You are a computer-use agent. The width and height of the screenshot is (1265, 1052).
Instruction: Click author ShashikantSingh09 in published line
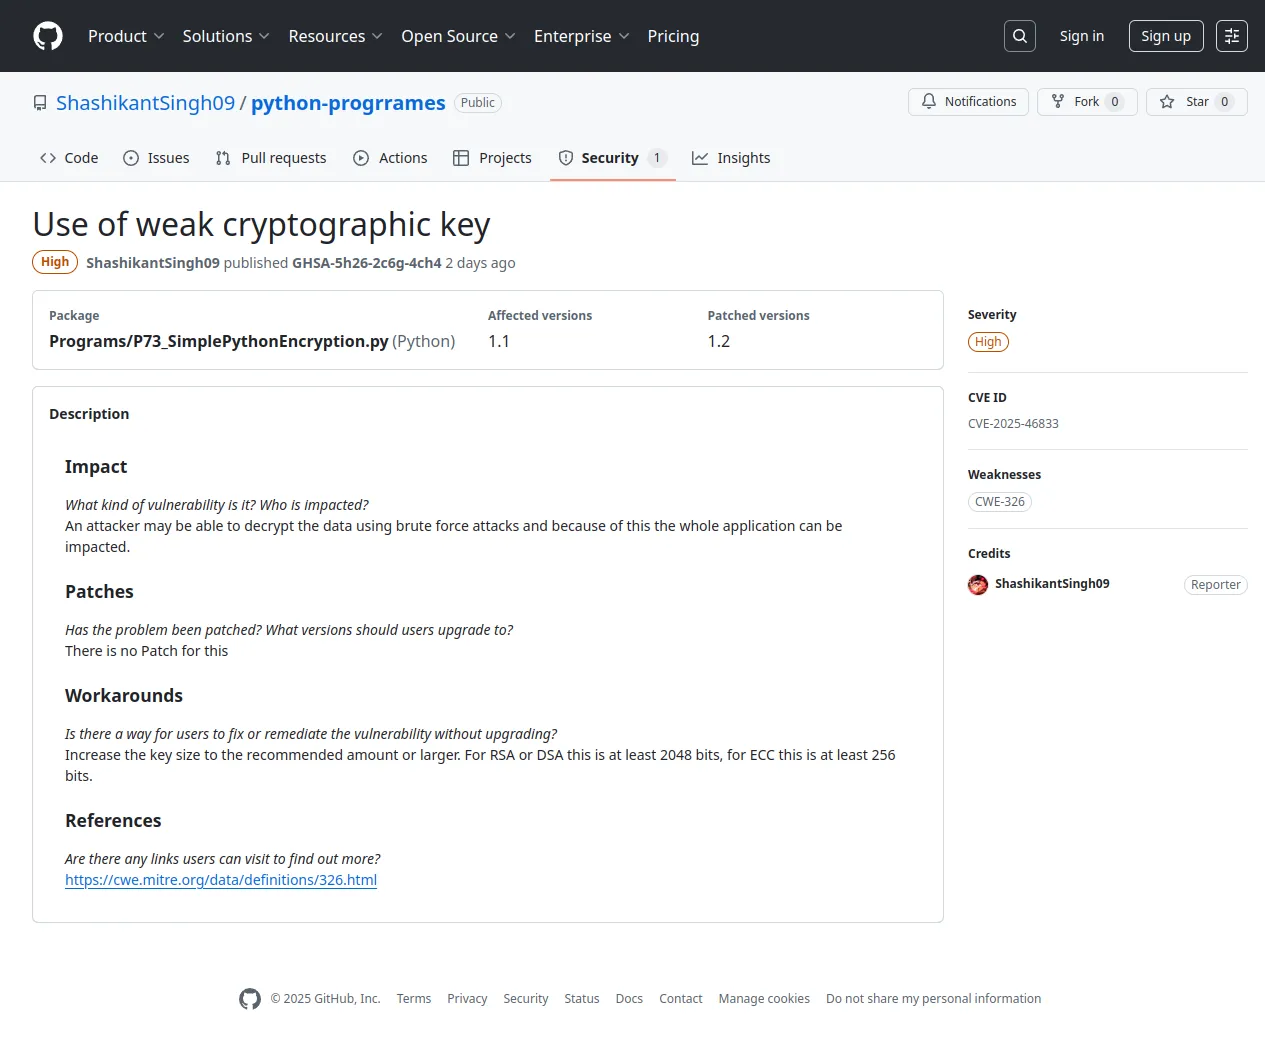coord(153,263)
